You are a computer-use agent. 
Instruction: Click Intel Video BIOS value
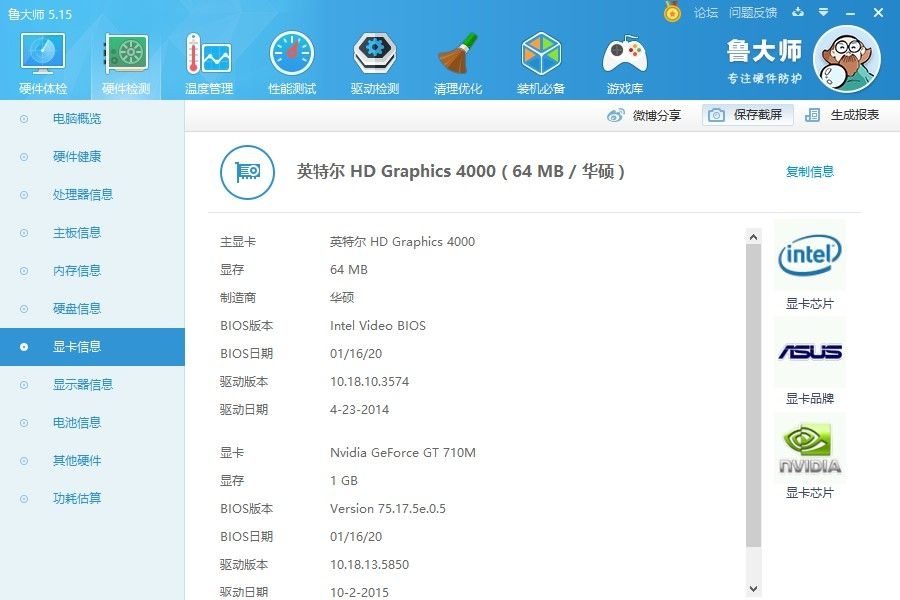point(378,326)
